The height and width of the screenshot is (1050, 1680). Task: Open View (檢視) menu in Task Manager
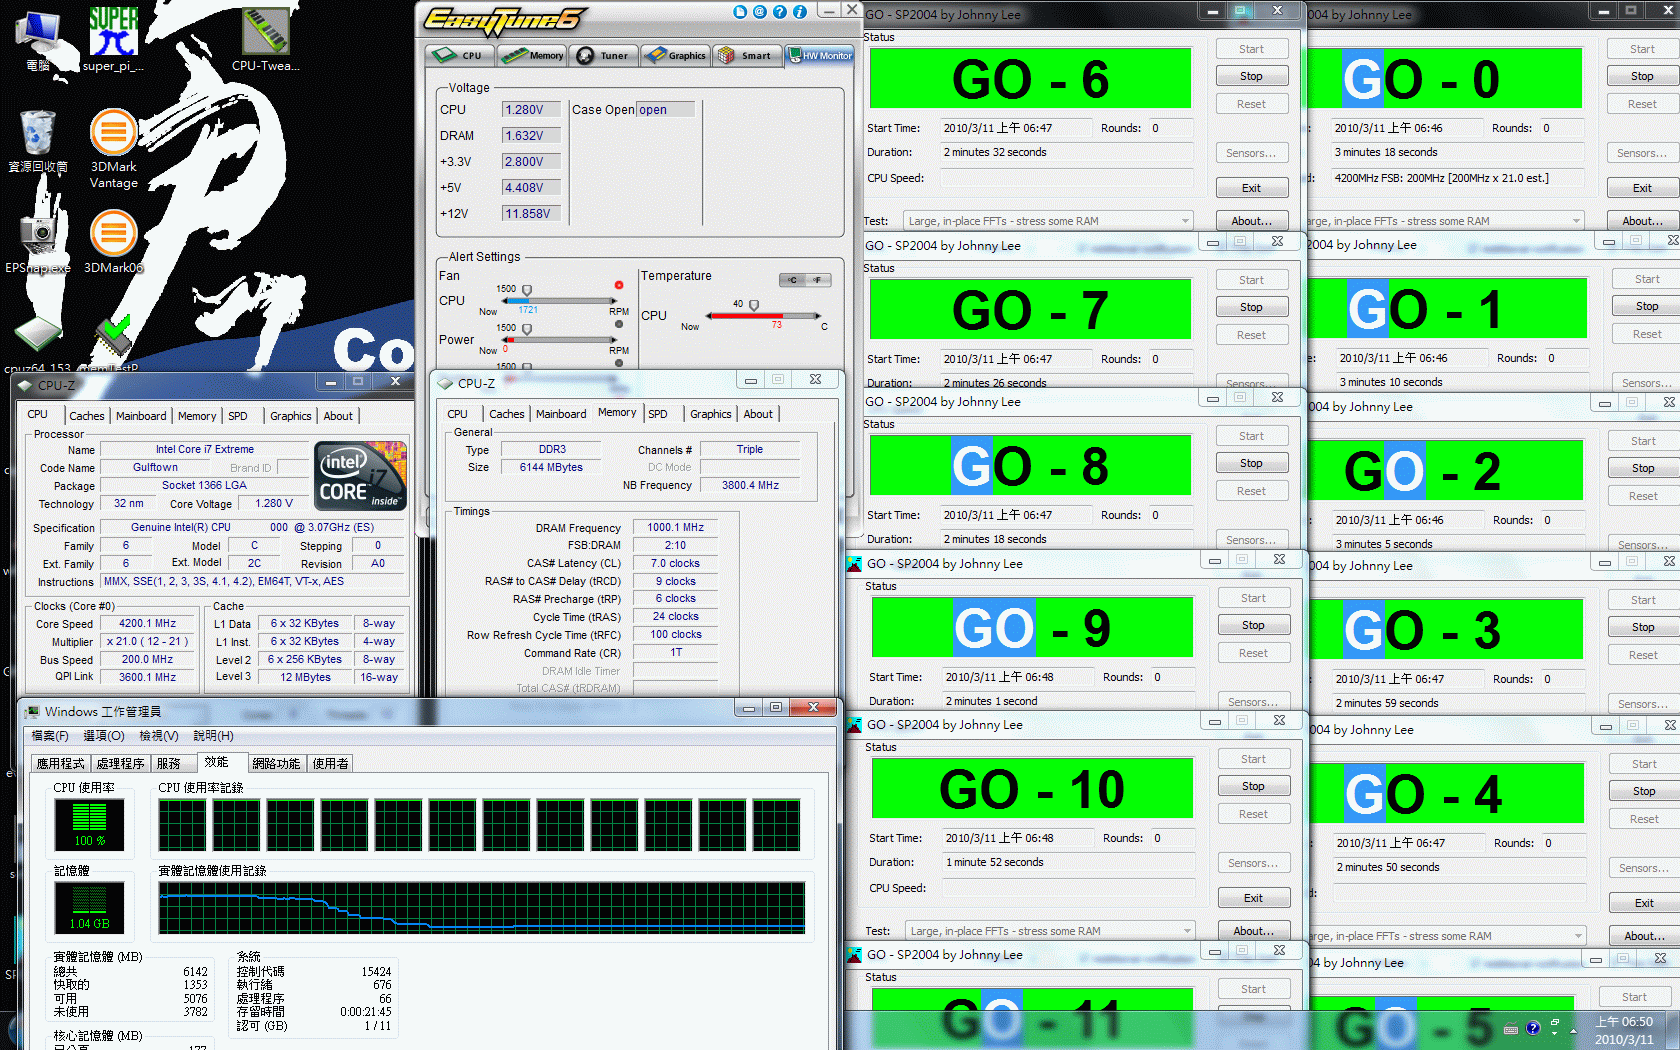click(x=159, y=736)
